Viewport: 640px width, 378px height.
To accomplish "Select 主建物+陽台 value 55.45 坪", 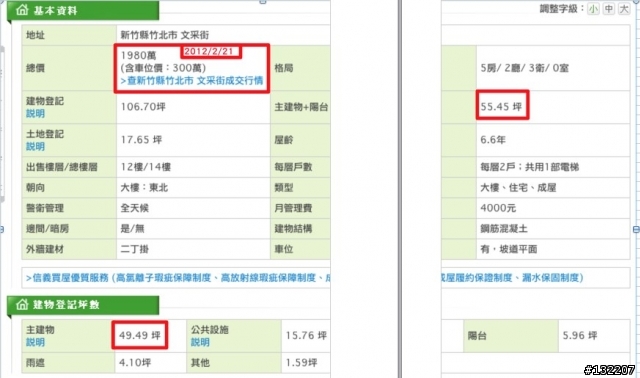I will pos(501,107).
